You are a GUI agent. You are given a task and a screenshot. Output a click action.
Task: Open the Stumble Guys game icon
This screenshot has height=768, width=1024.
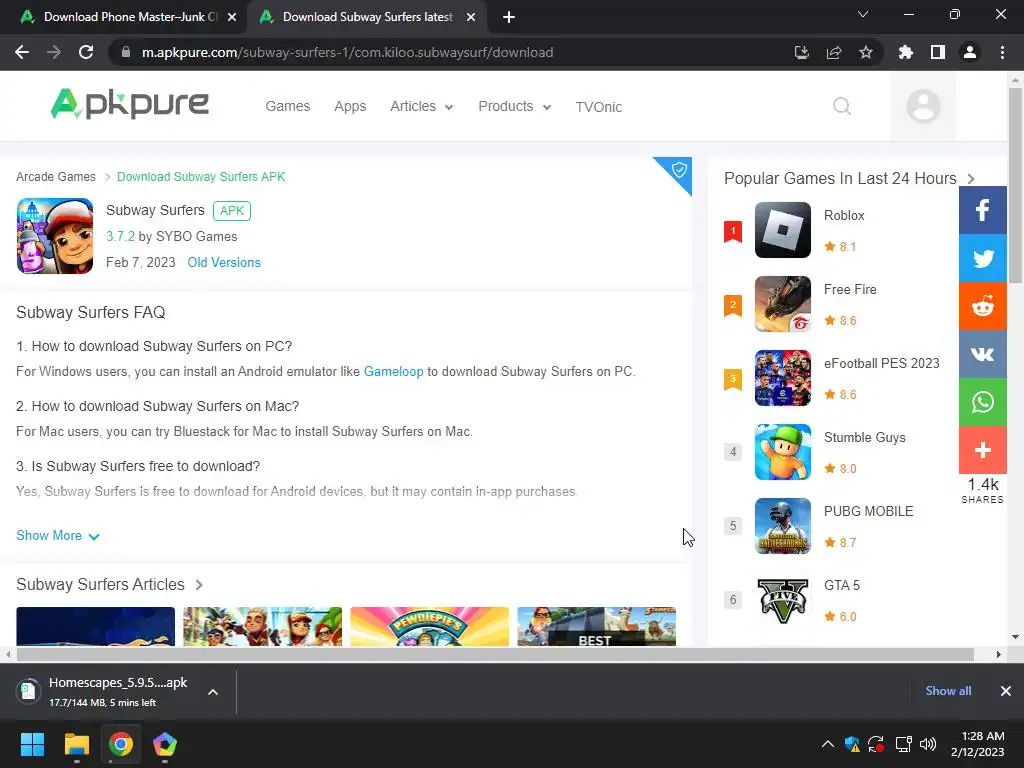click(x=782, y=452)
